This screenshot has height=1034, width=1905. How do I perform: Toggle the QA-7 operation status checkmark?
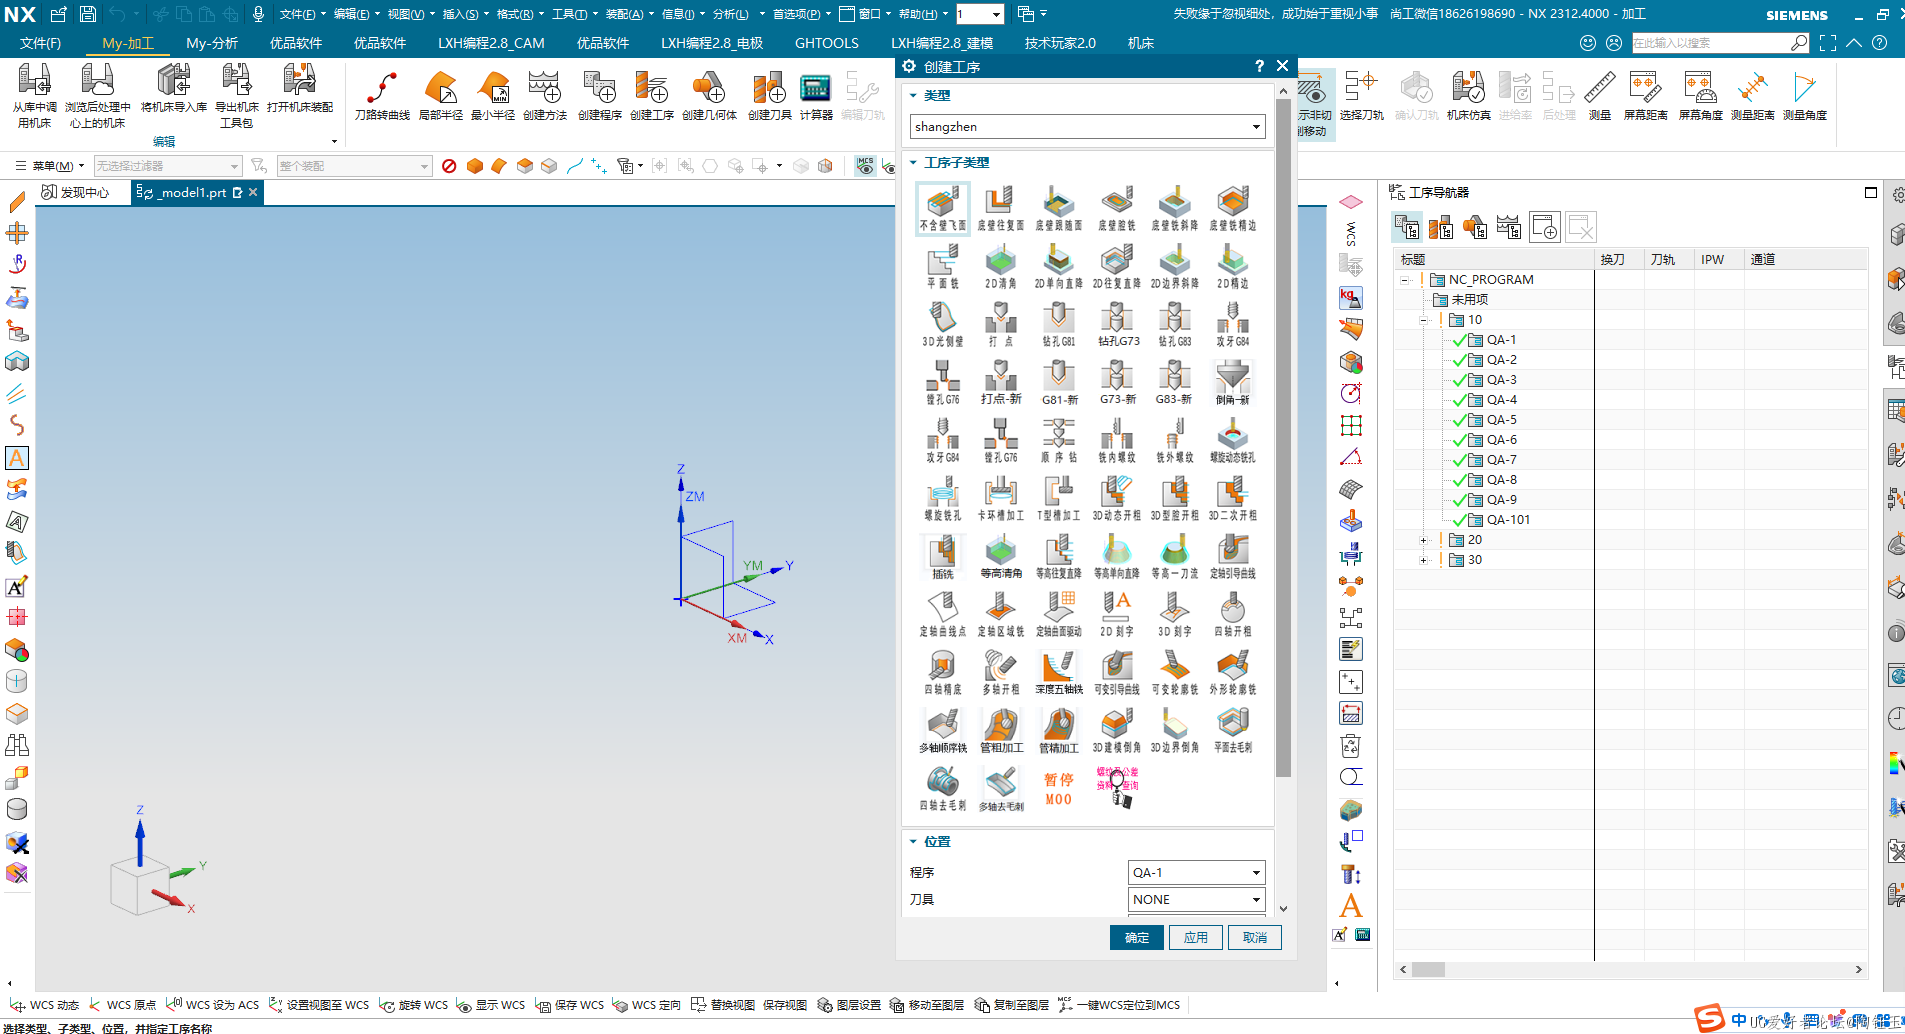pyautogui.click(x=1460, y=460)
